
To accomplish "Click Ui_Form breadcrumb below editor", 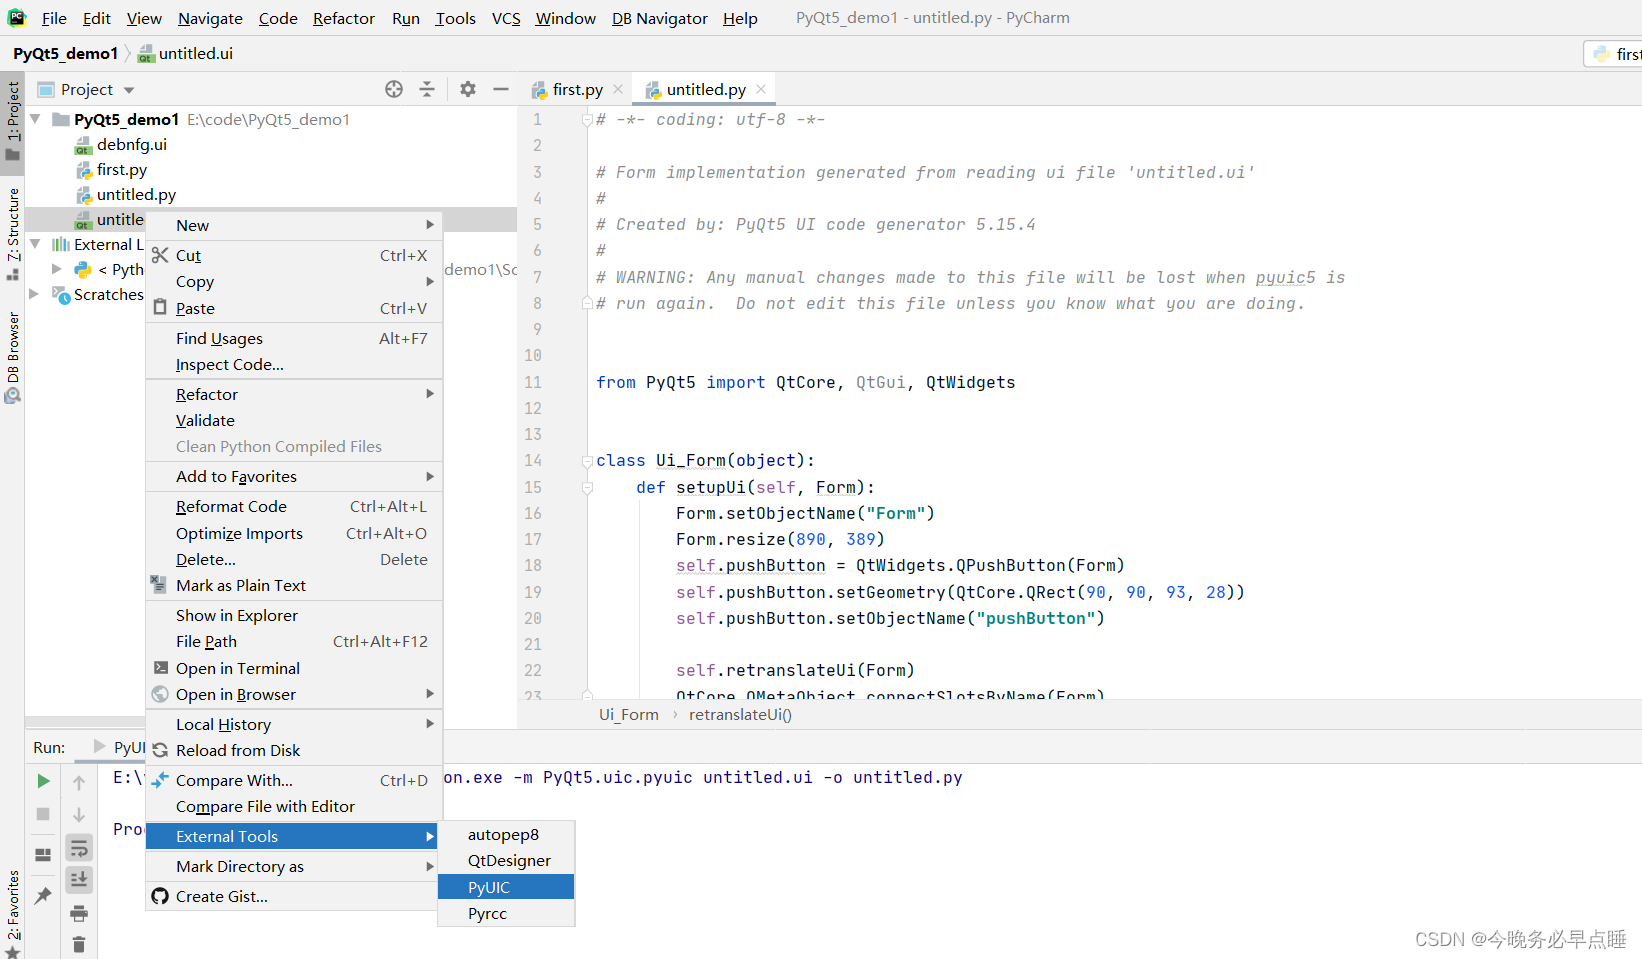I will click(x=629, y=714).
